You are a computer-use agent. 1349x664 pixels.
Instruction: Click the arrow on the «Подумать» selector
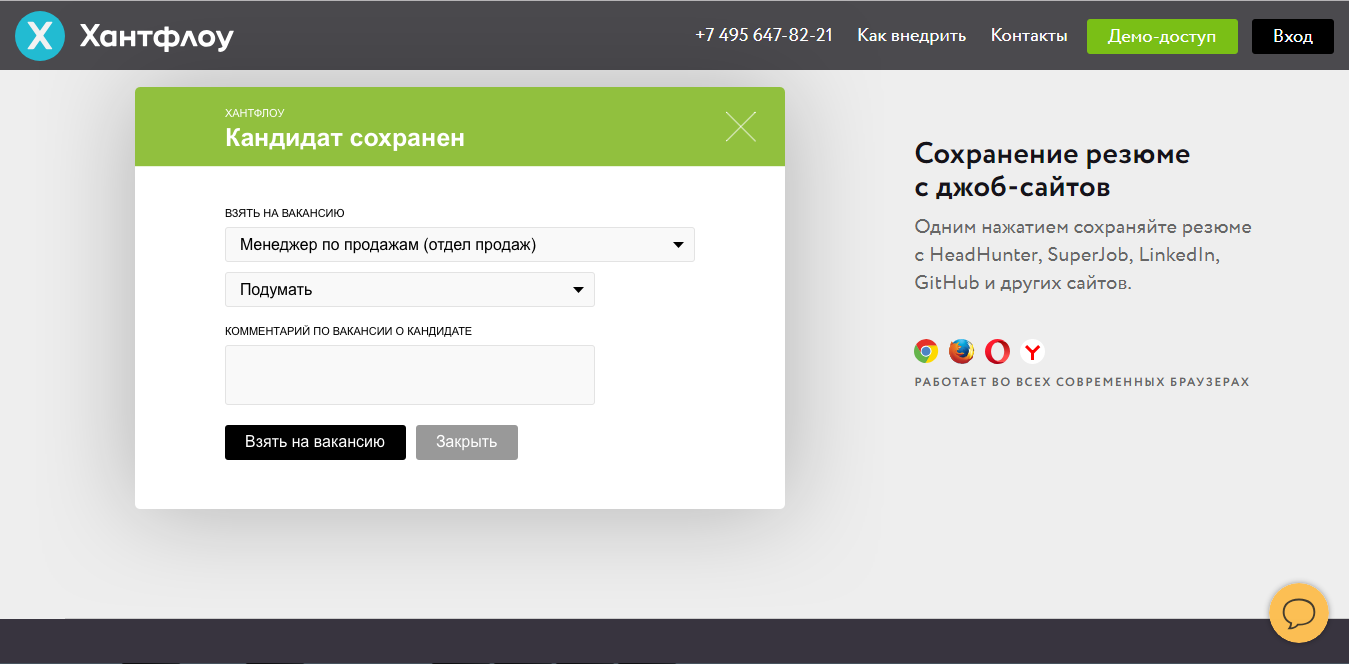click(x=578, y=289)
